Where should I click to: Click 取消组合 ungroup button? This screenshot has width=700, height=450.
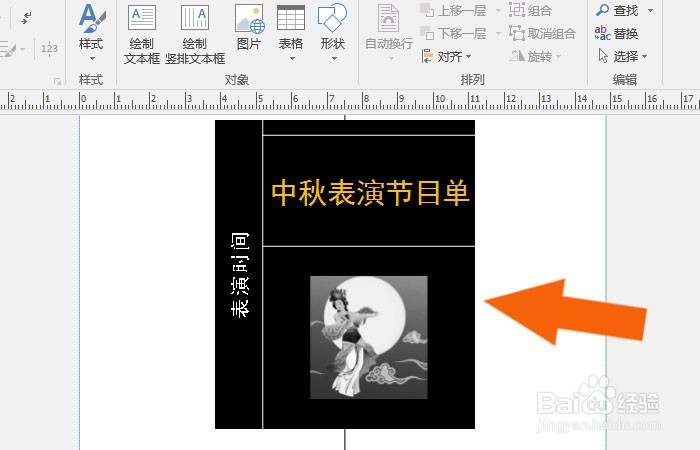pos(542,33)
